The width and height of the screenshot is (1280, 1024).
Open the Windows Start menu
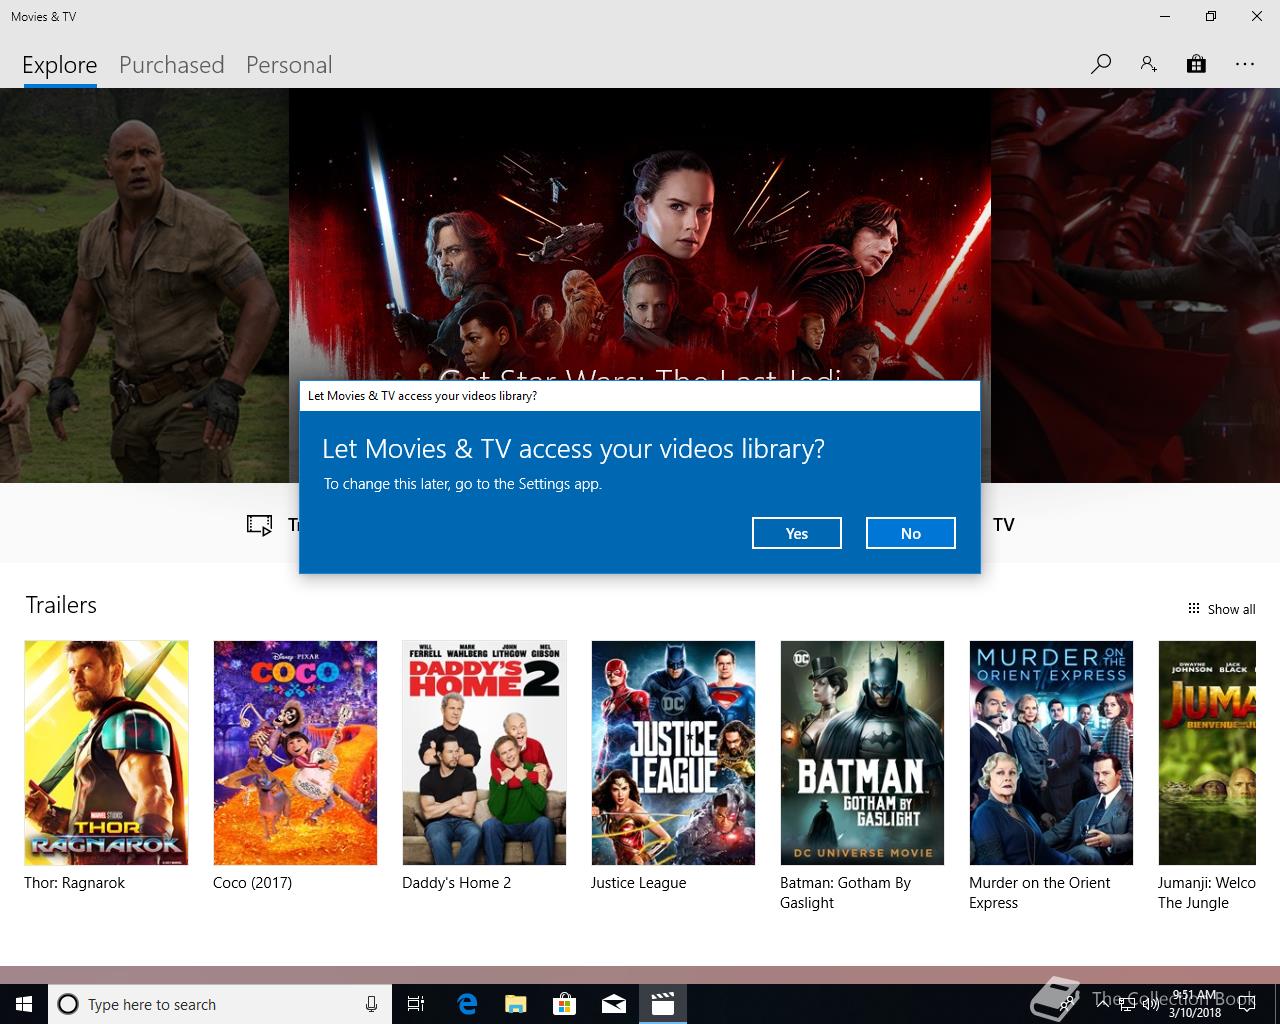pos(24,1004)
